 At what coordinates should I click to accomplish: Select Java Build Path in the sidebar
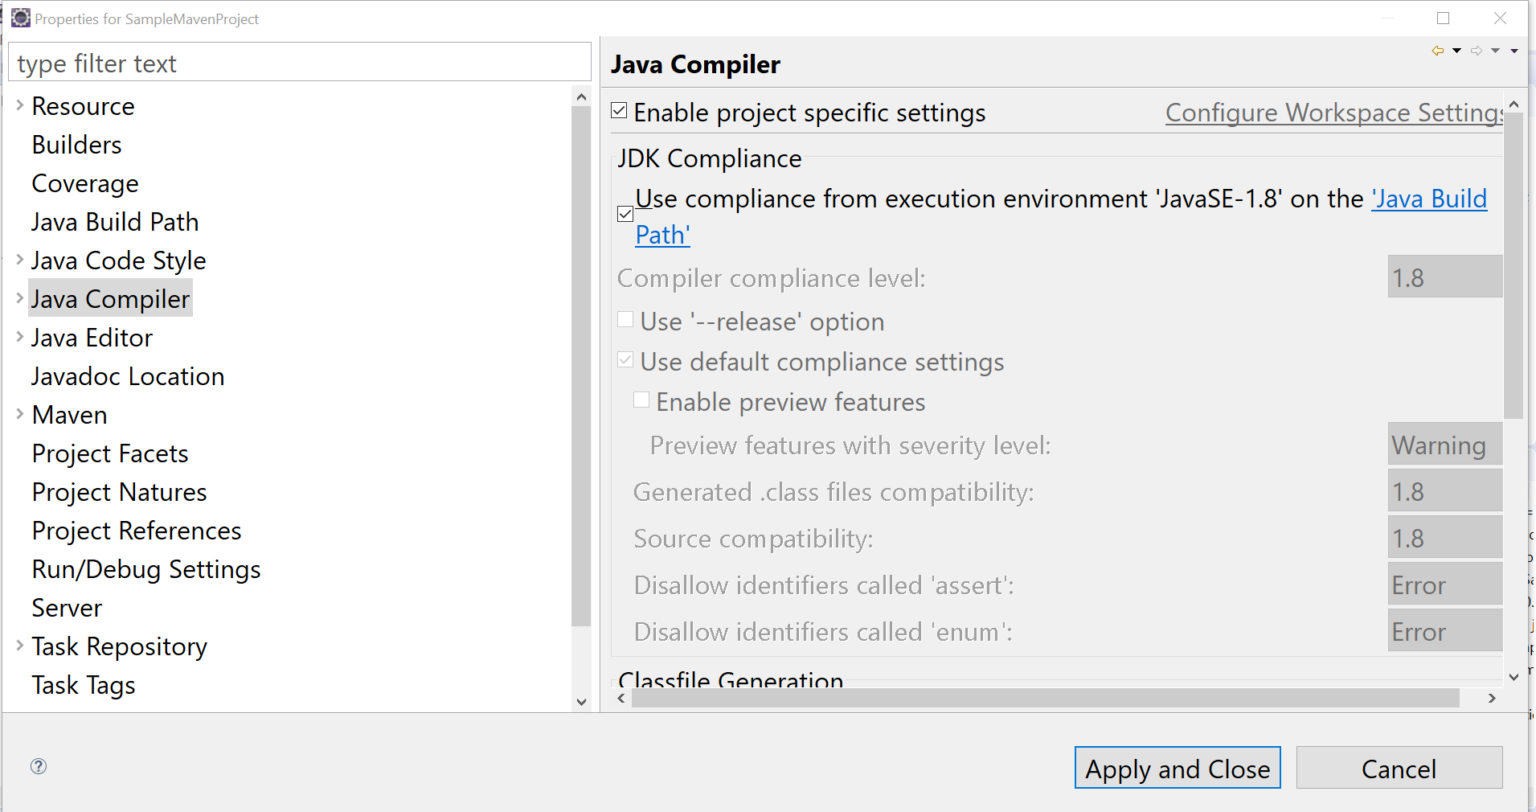[114, 221]
